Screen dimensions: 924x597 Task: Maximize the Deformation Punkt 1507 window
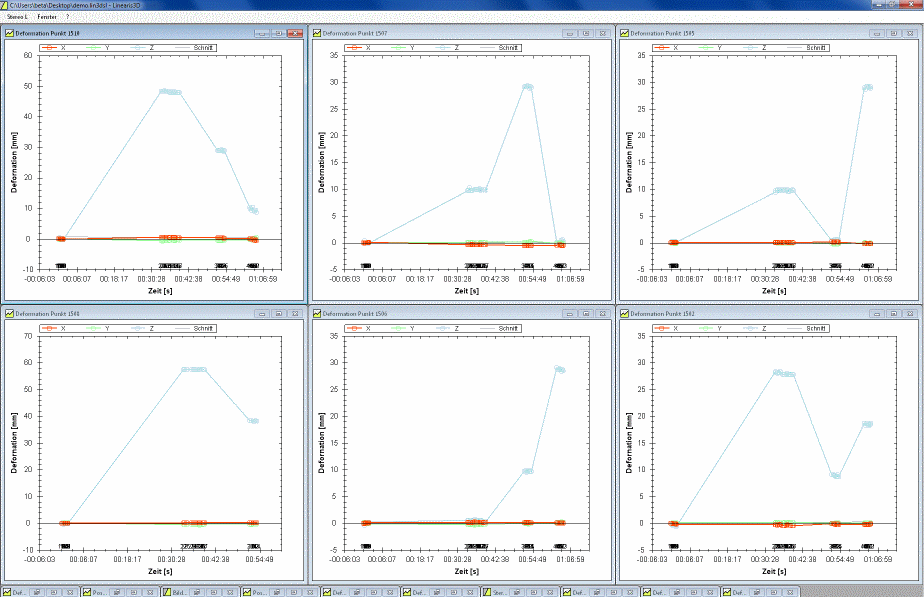(584, 33)
